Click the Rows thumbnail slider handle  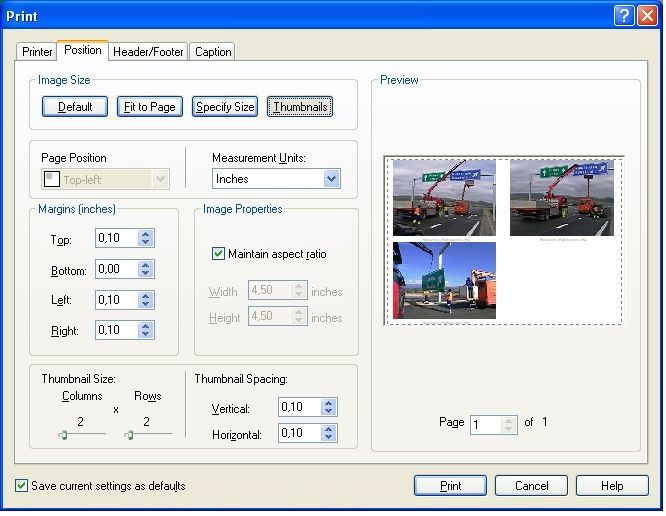(129, 434)
